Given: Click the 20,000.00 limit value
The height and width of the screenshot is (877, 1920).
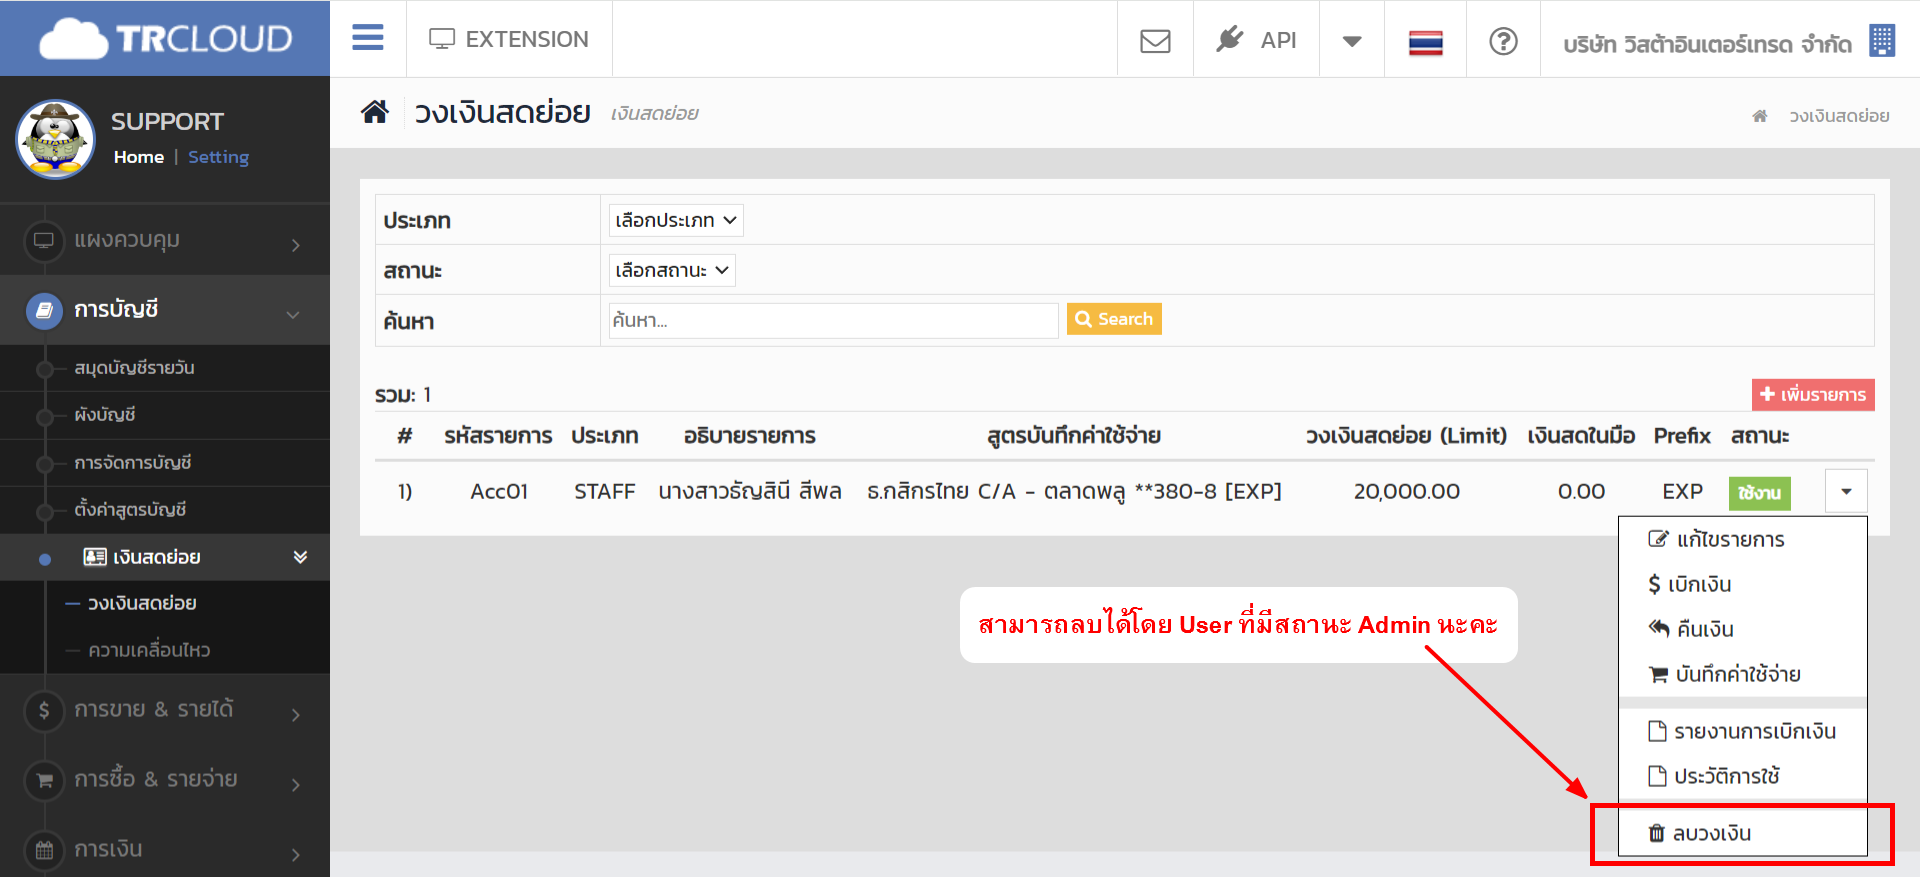Looking at the screenshot, I should click(1406, 491).
